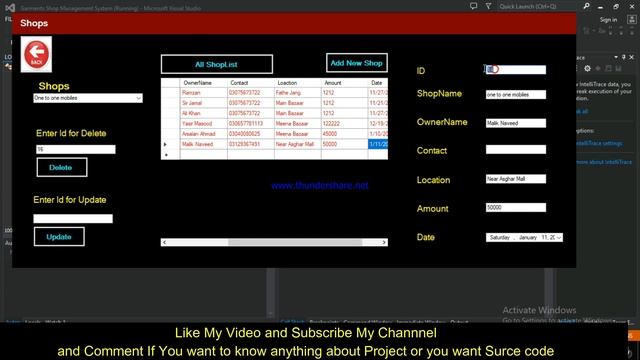Open the IntelliTrace settings link
This screenshot has width=640, height=360.
(599, 143)
